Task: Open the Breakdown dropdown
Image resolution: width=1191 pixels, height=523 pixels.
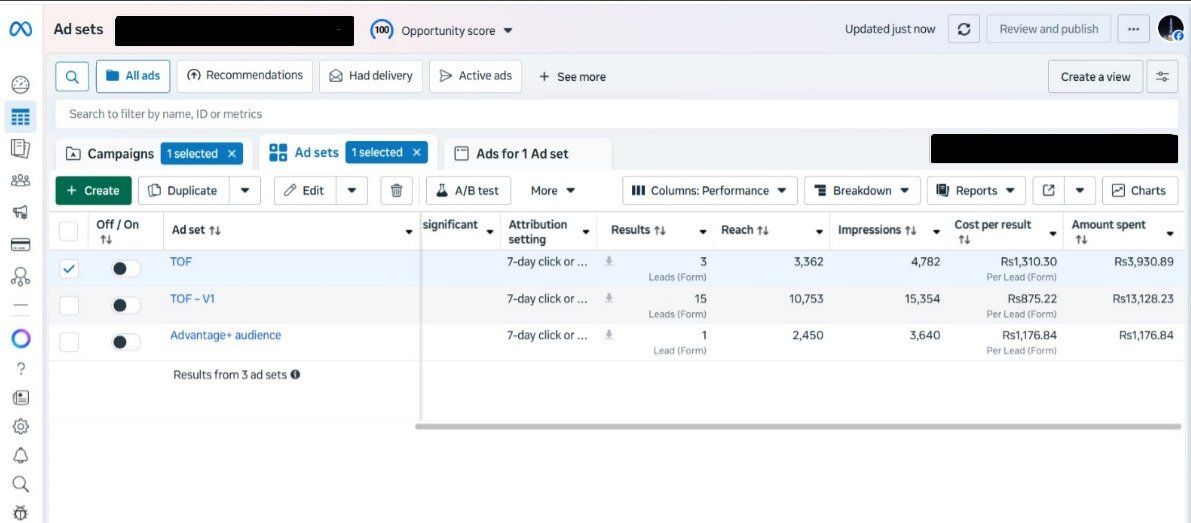Action: (862, 190)
